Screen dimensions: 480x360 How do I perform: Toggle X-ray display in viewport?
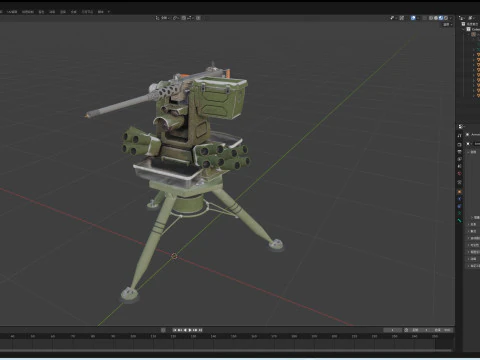point(425,18)
